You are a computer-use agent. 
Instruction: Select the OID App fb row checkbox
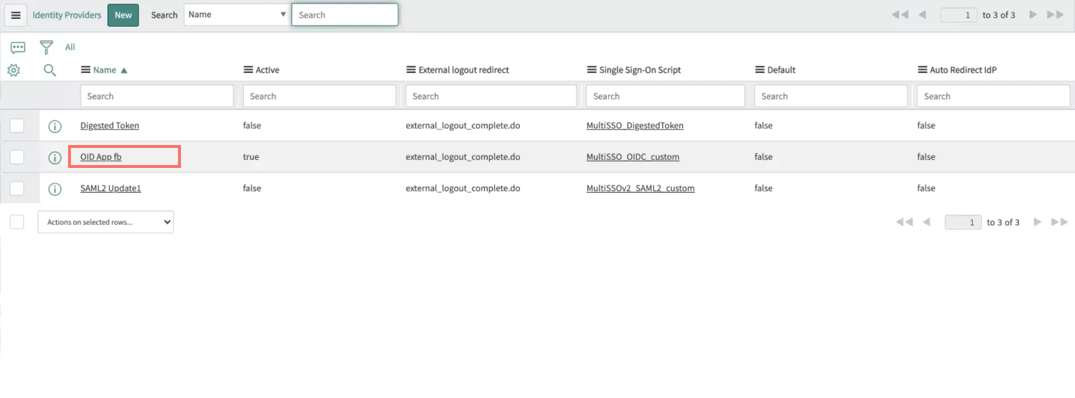coord(17,157)
